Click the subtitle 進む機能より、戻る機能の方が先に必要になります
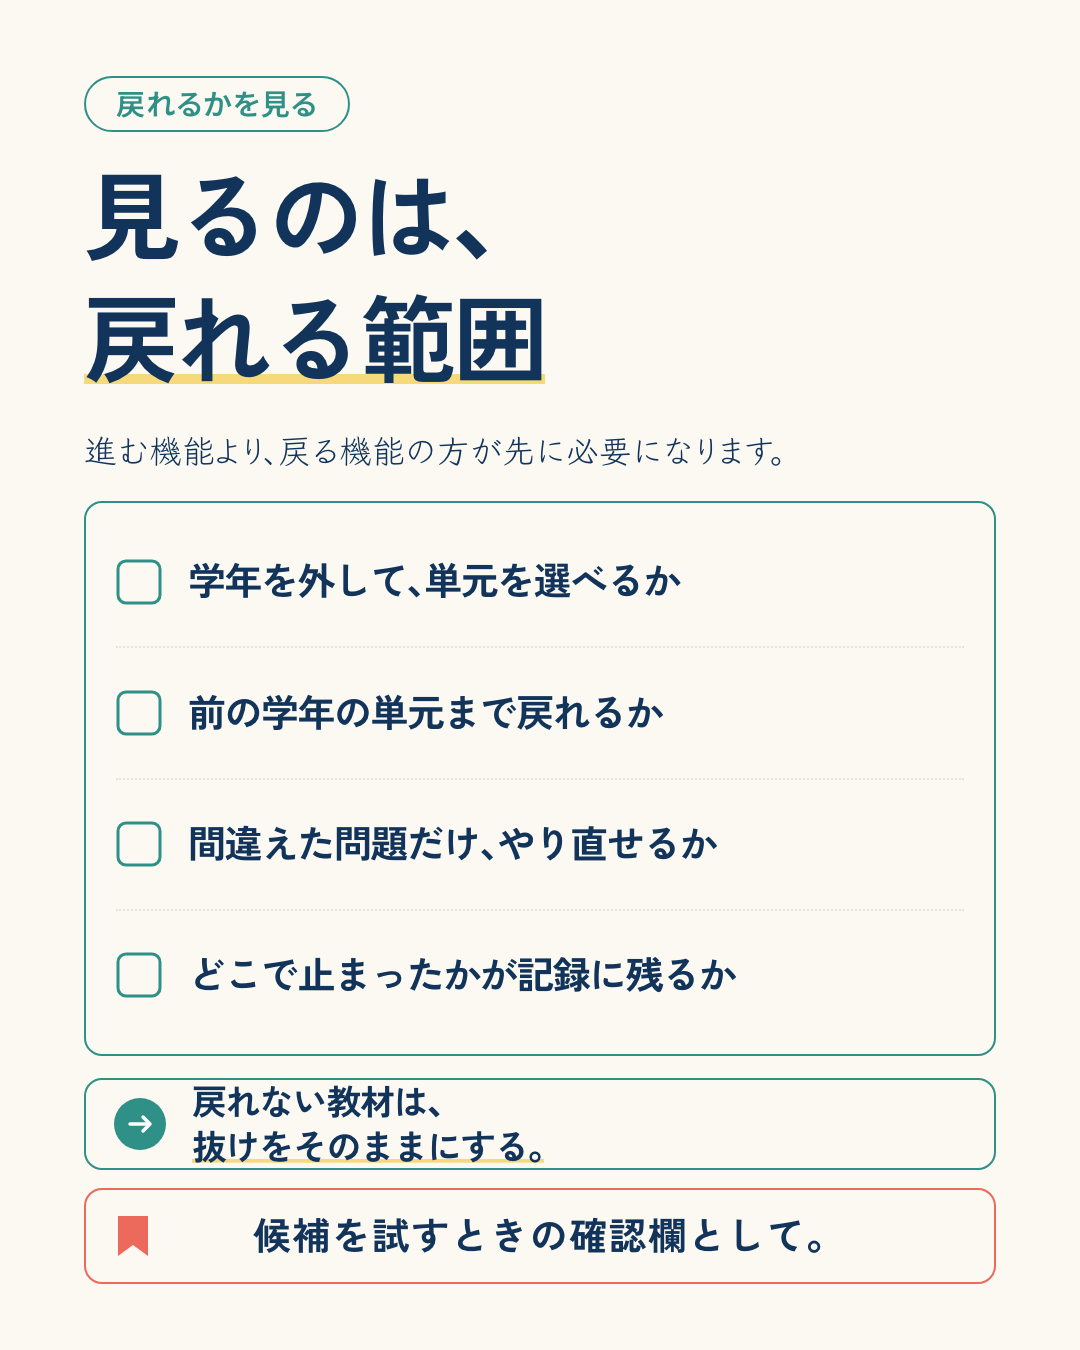 436,452
